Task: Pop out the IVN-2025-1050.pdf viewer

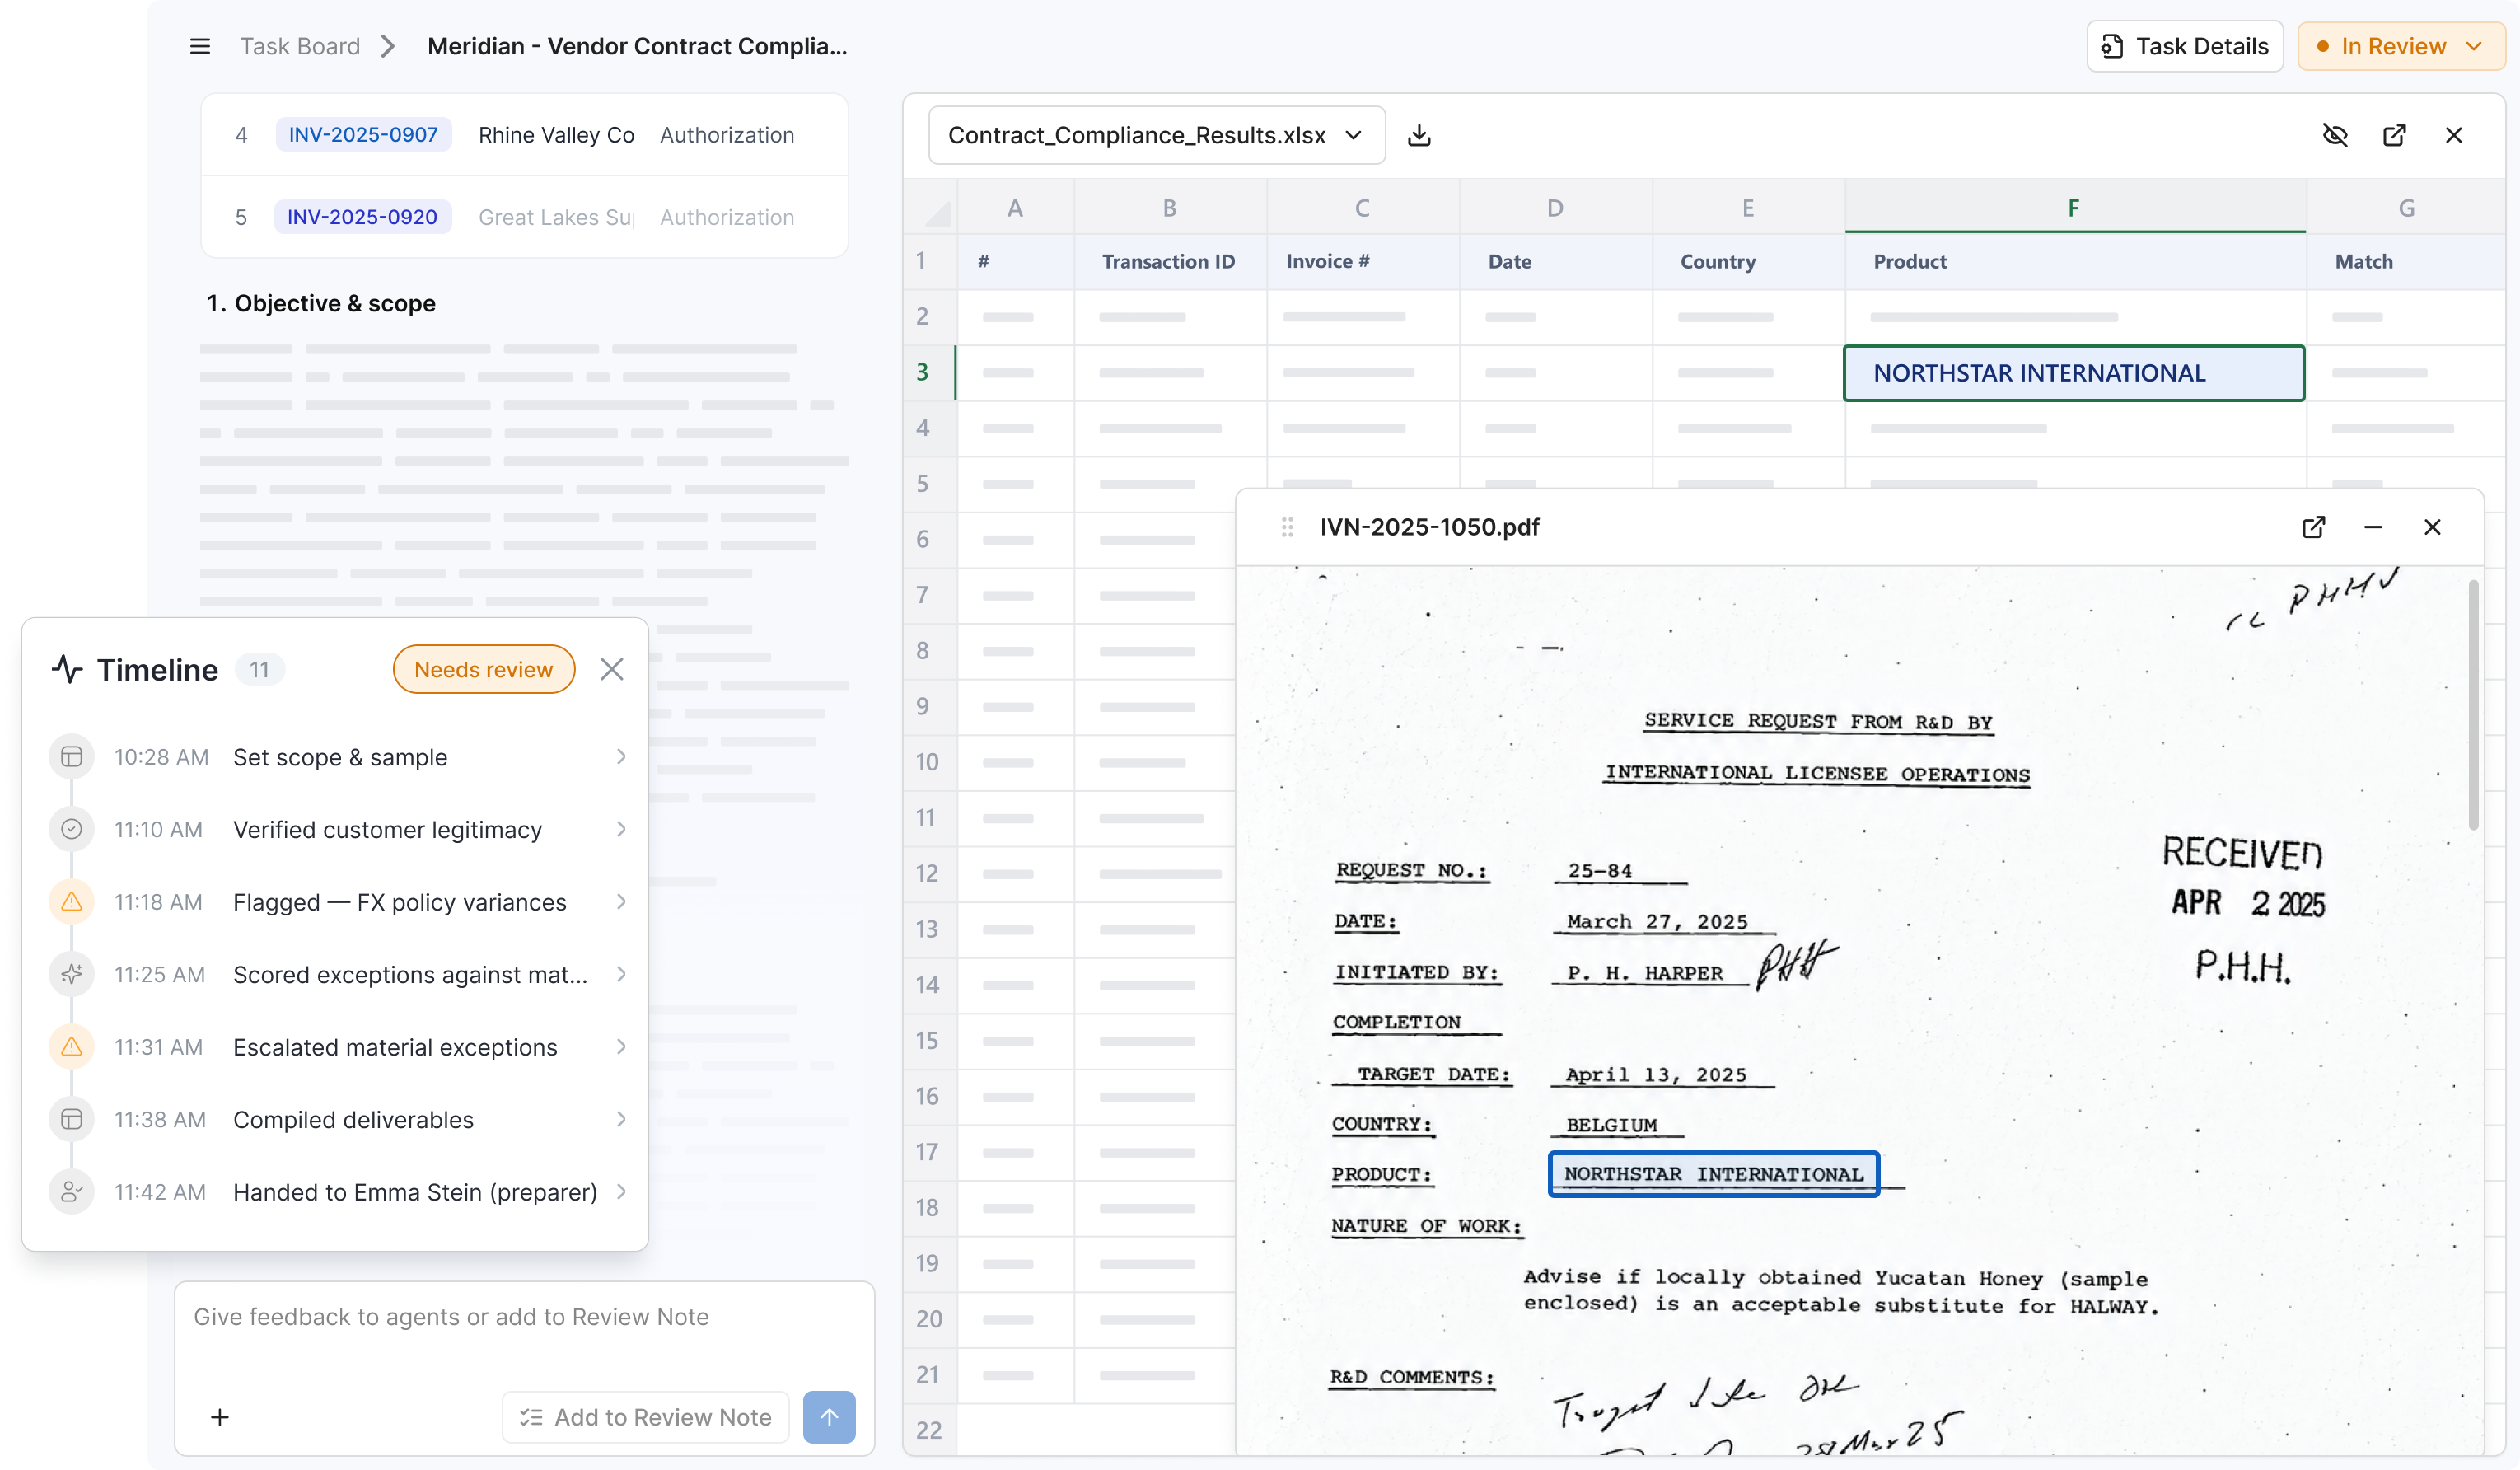Action: click(2313, 527)
